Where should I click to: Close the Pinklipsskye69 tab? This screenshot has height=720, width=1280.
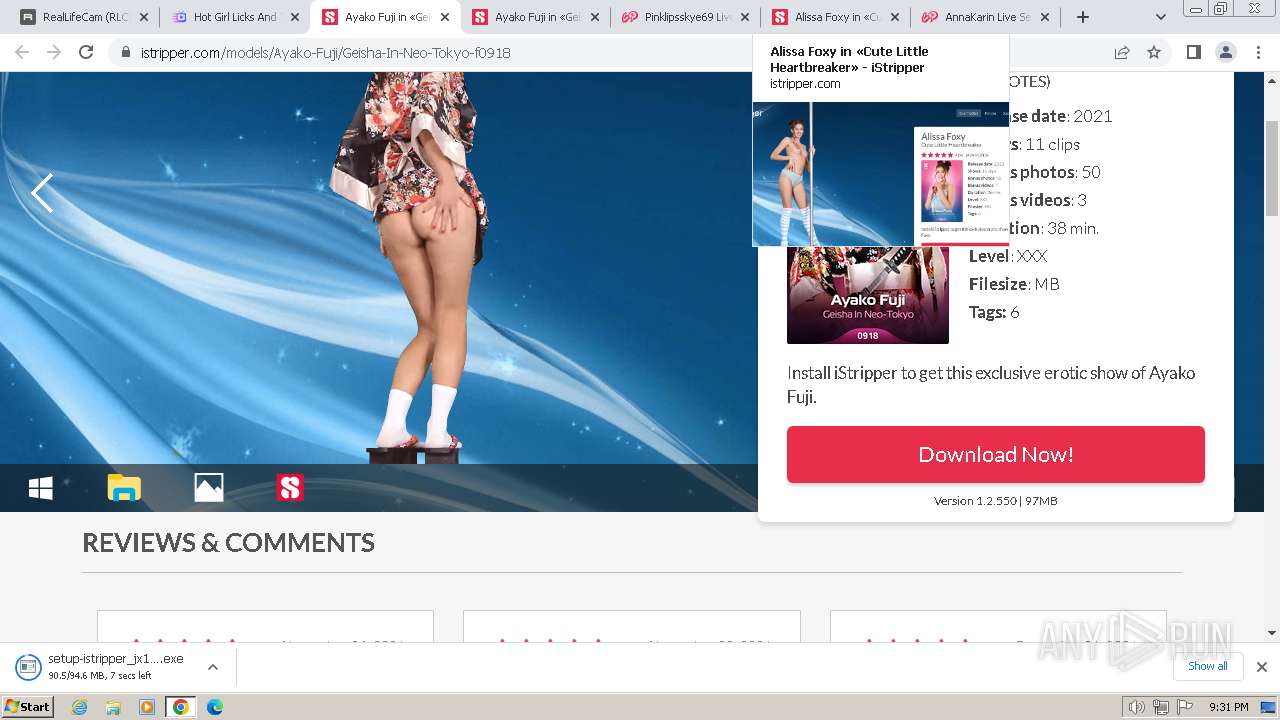tap(745, 17)
